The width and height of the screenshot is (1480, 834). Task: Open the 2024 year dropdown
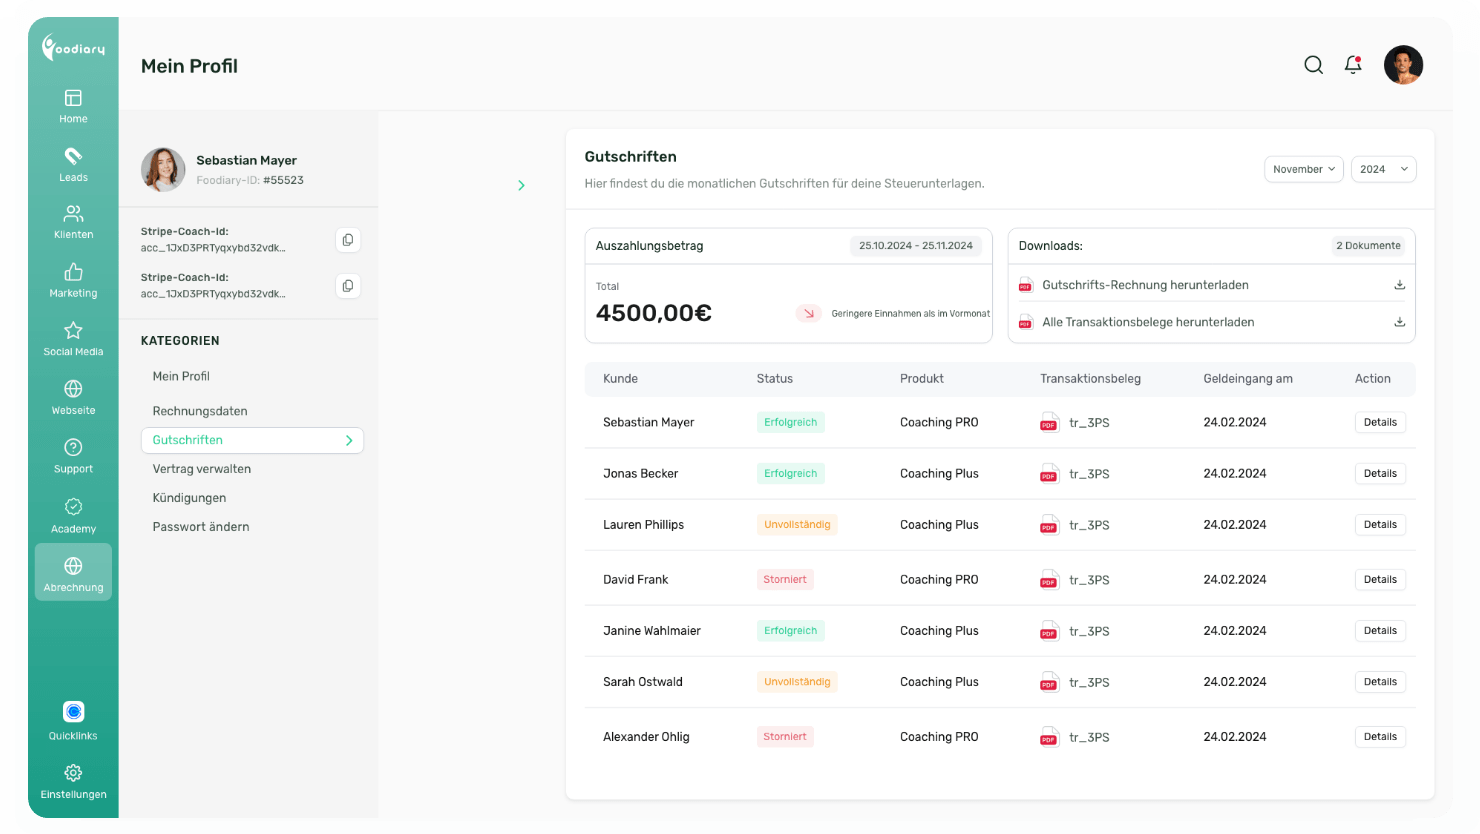tap(1383, 169)
